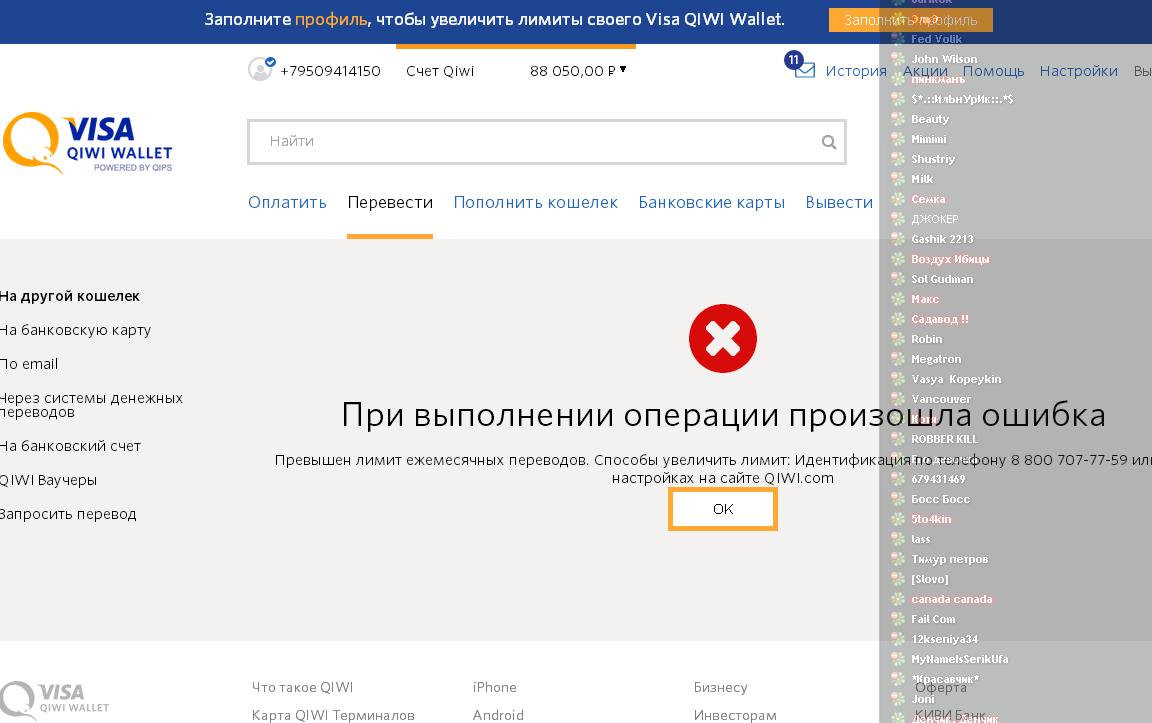
Task: Click the orange профиль link in banner
Action: (331, 20)
